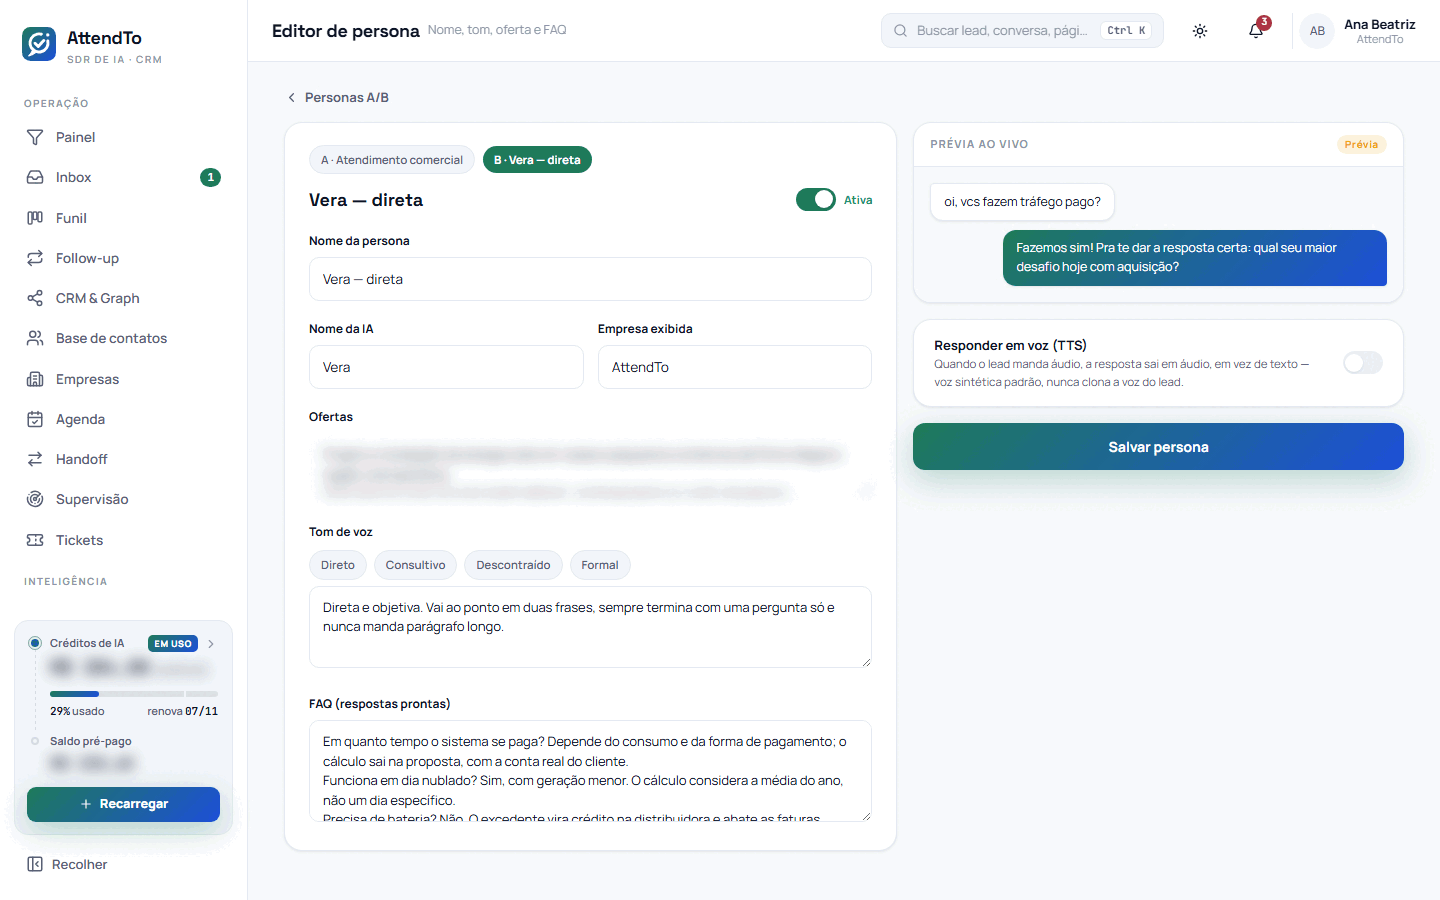Viewport: 1440px width, 900px height.
Task: Click the AI reply bubble 'Fazemos sim!'
Action: coord(1195,258)
